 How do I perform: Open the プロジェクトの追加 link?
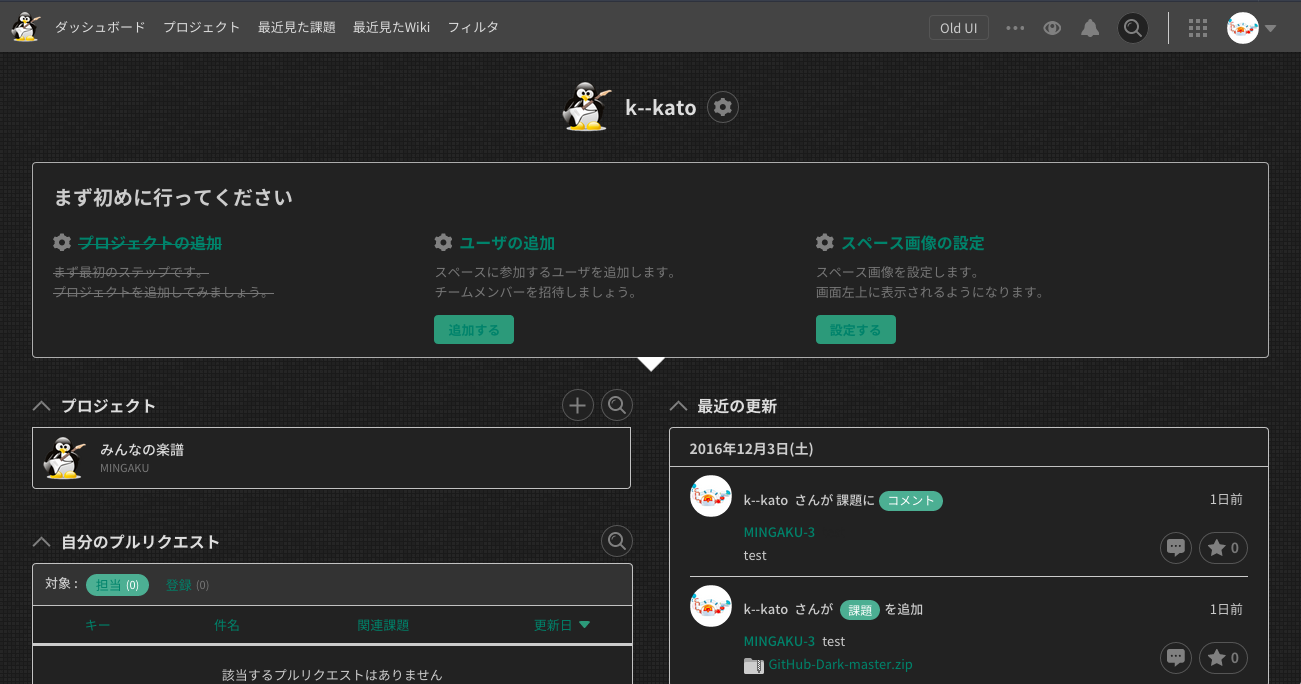pyautogui.click(x=150, y=243)
